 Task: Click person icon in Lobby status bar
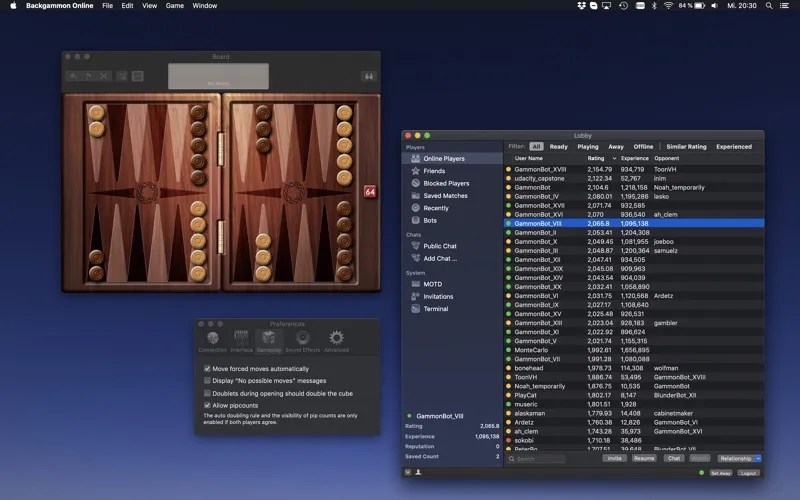(418, 472)
